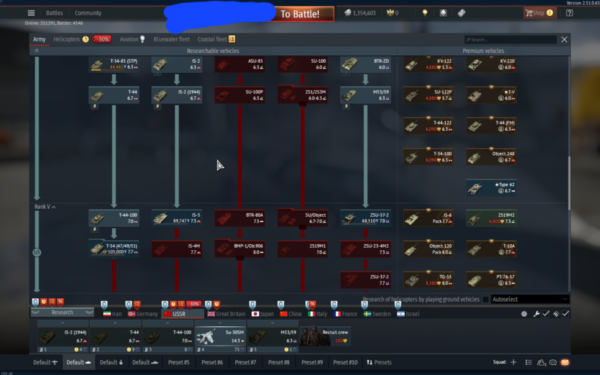This screenshot has height=375, width=600.
Task: Select the Israel nation tab
Action: (408, 314)
